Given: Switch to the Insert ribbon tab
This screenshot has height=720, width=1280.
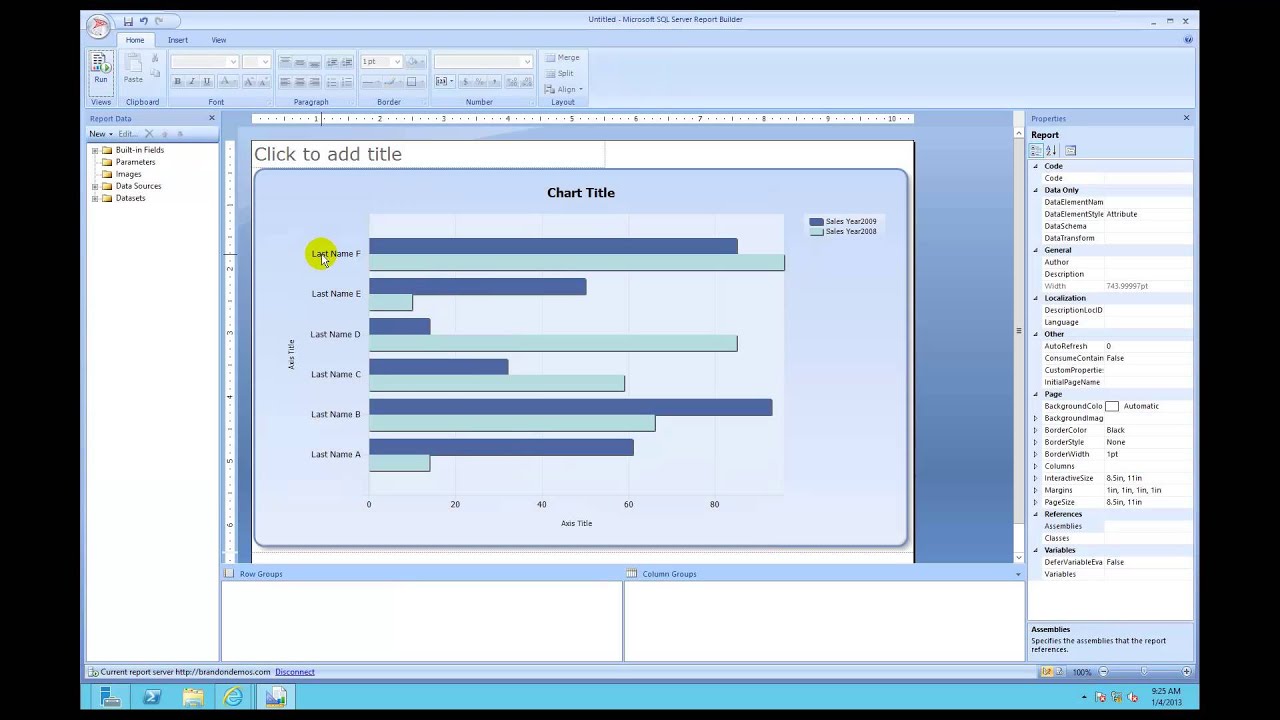Looking at the screenshot, I should pyautogui.click(x=178, y=40).
